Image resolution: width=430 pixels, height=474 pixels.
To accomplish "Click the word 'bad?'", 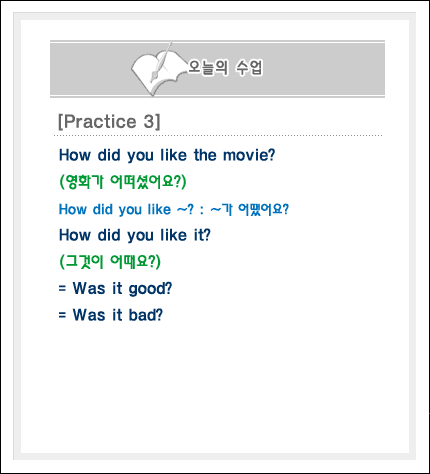I will [146, 315].
